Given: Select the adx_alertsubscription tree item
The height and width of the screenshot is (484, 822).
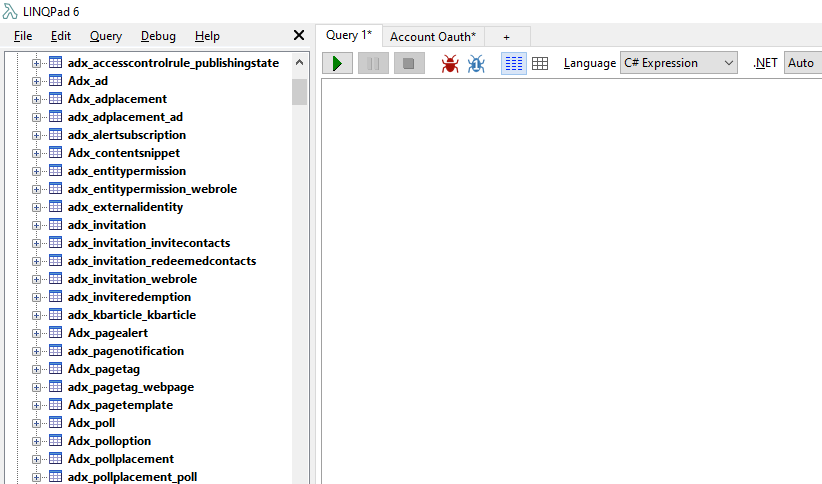Looking at the screenshot, I should 127,135.
